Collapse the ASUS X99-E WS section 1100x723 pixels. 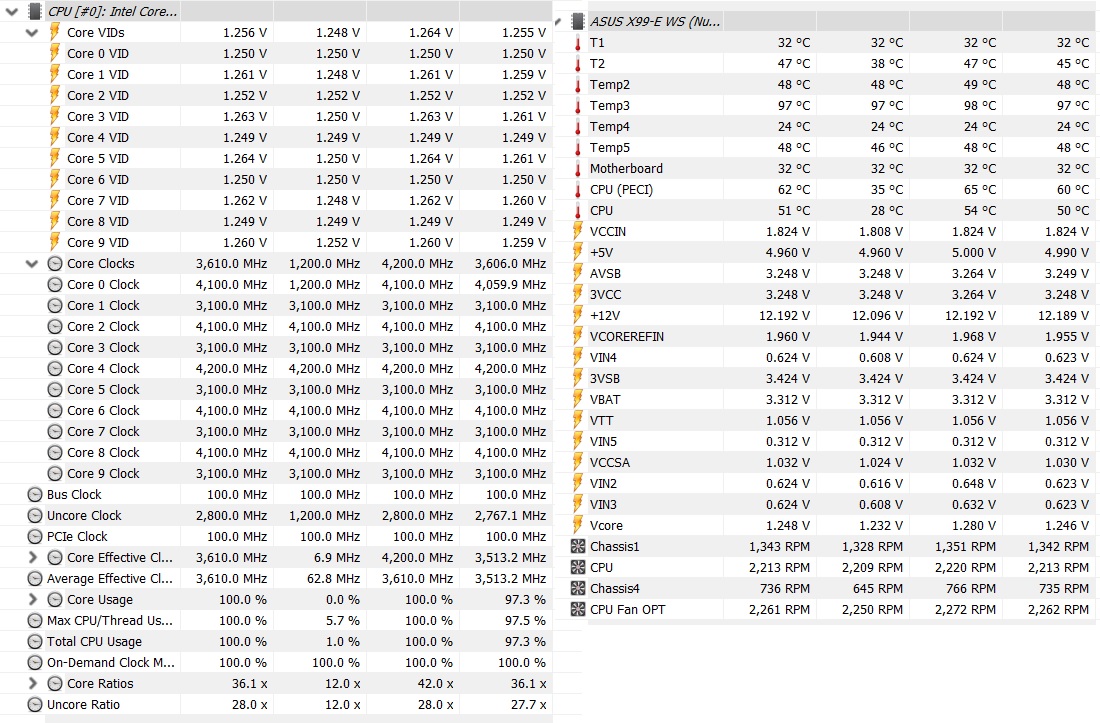(x=558, y=22)
